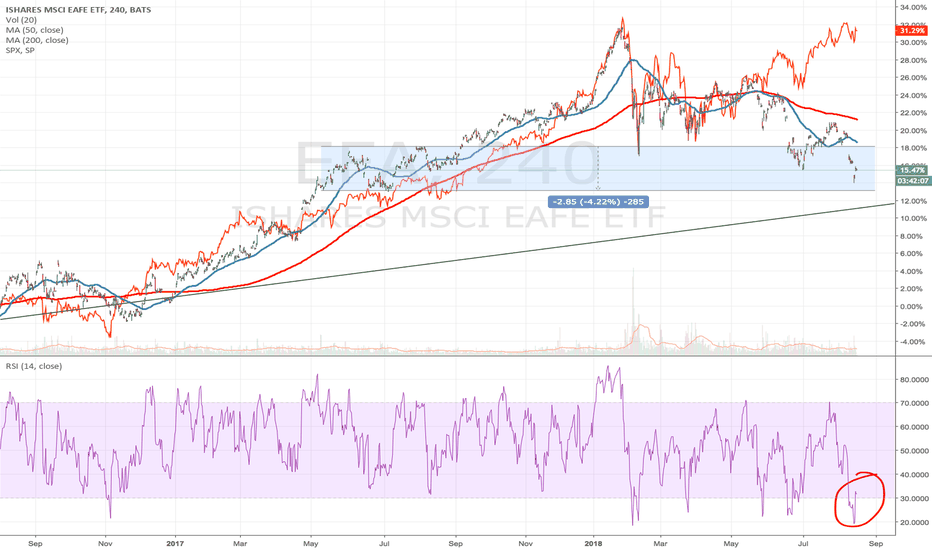Click the RSI 30.0000 axis label
The width and height of the screenshot is (932, 550).
point(914,498)
